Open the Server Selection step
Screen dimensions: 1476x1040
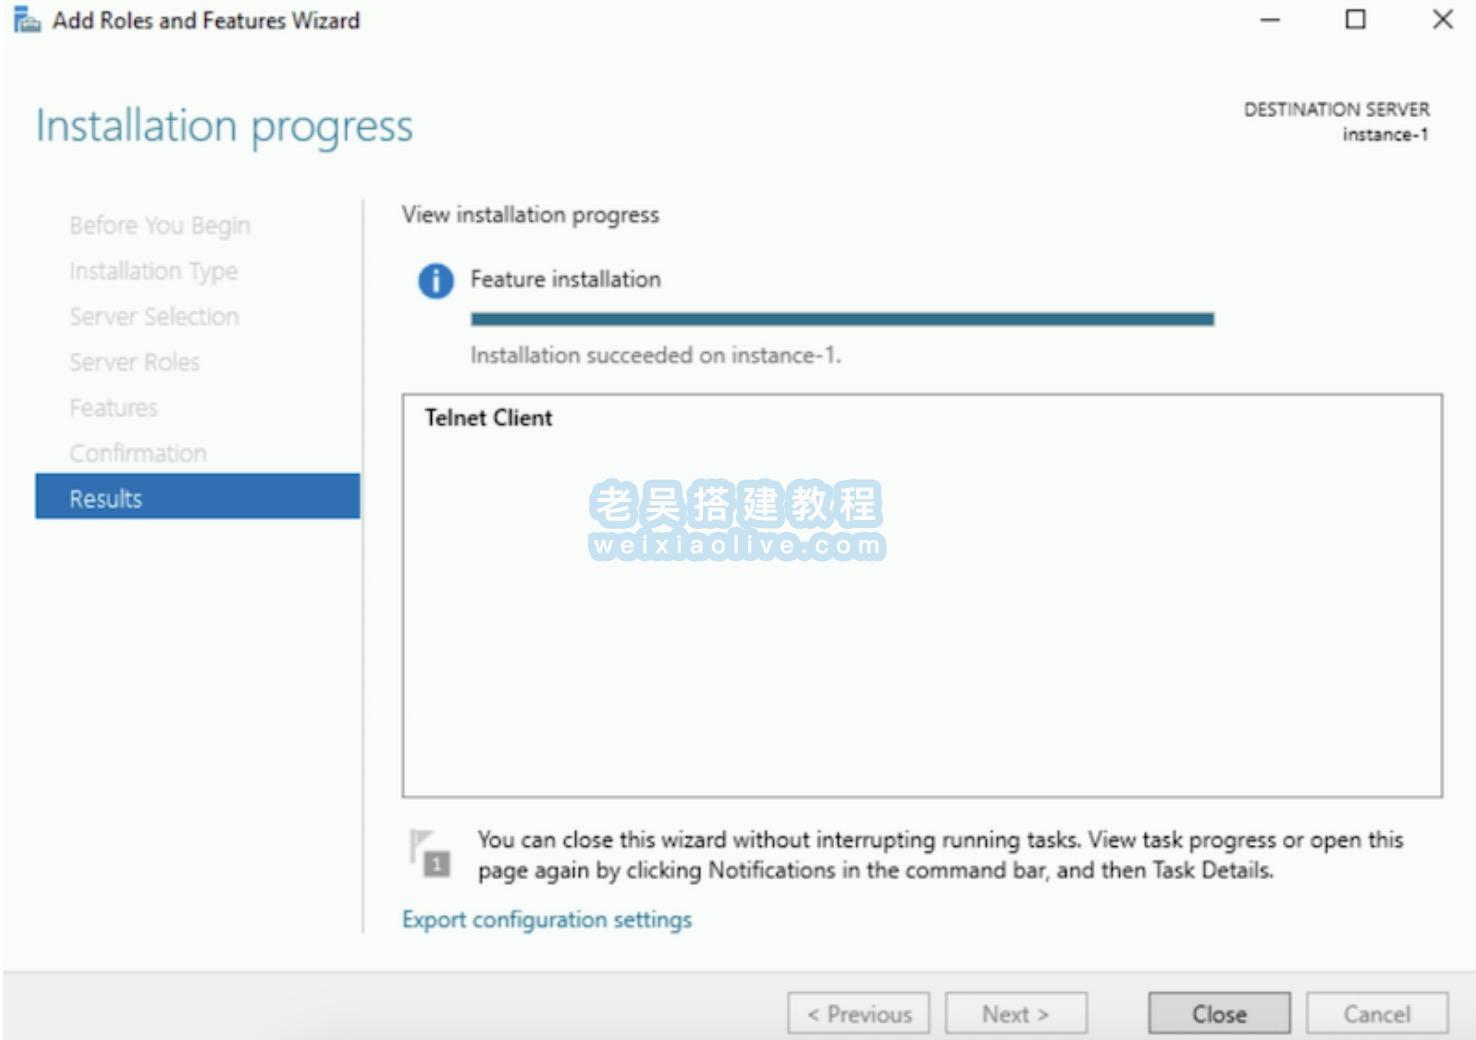154,317
